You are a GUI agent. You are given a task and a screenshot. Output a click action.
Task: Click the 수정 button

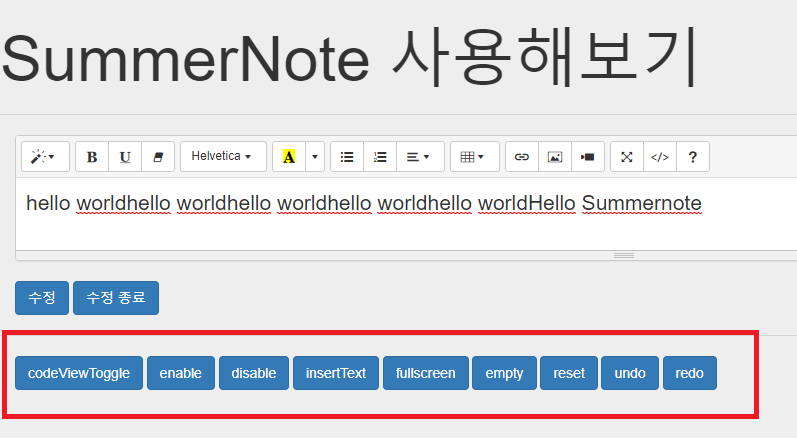tap(42, 298)
